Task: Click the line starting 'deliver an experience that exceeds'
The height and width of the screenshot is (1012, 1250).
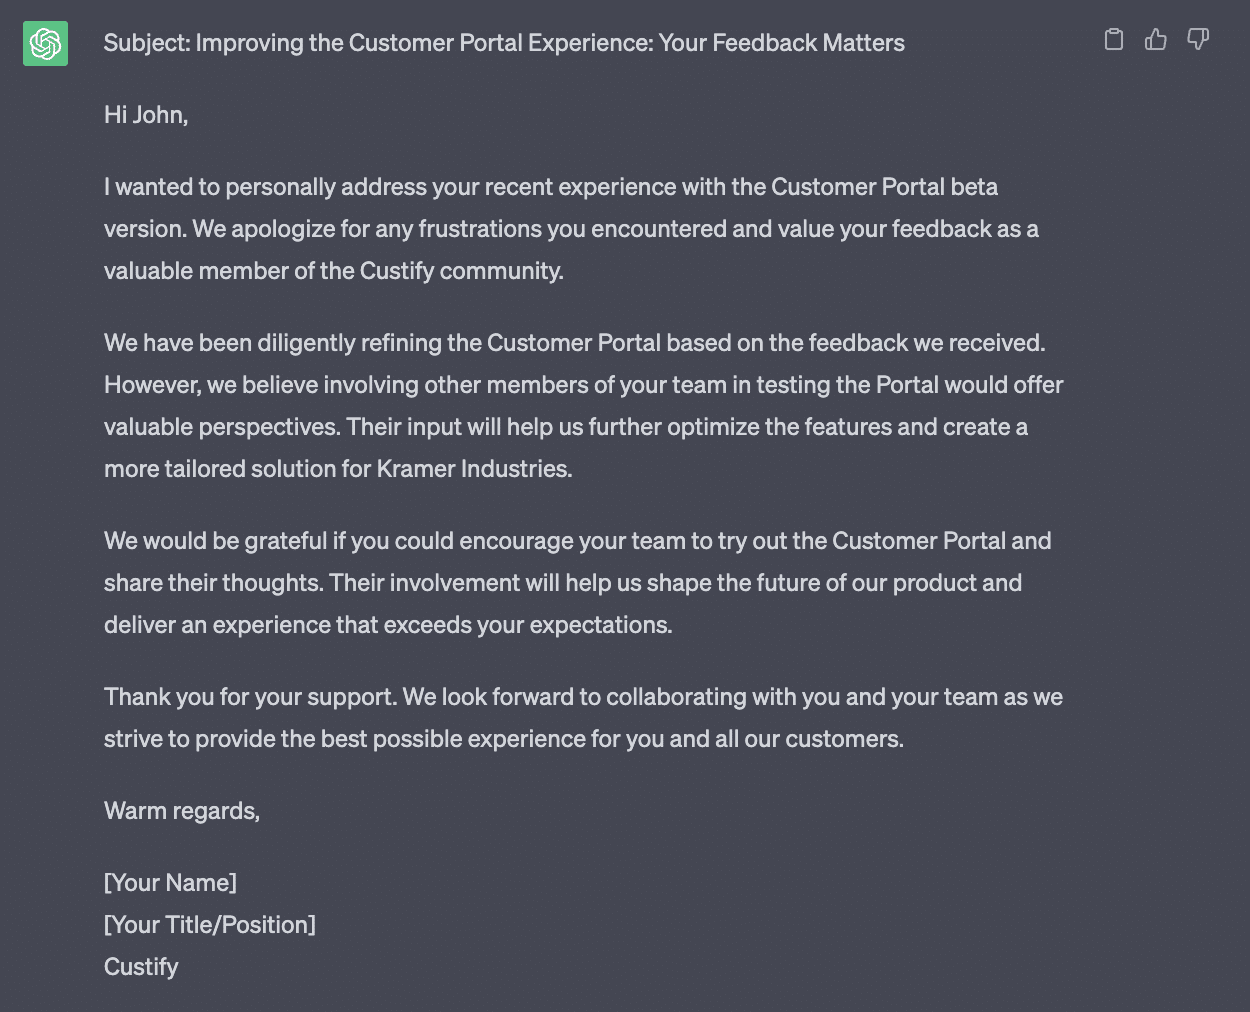Action: tap(388, 625)
